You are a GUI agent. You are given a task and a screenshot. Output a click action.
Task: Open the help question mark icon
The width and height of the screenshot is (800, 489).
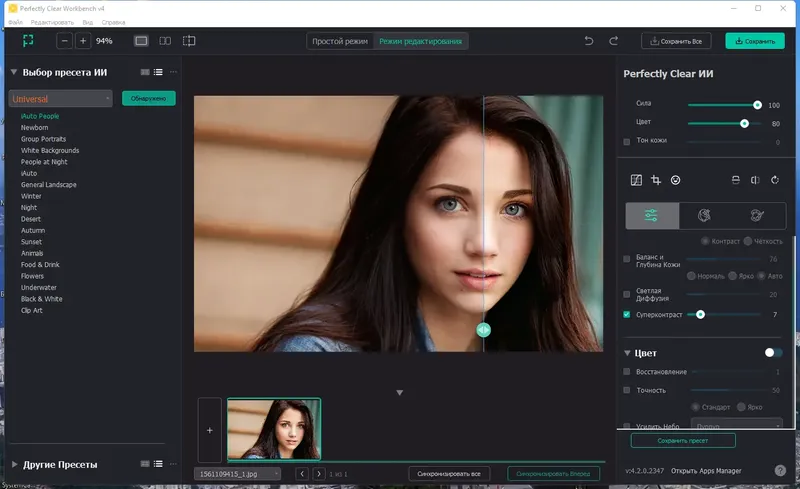coord(780,470)
